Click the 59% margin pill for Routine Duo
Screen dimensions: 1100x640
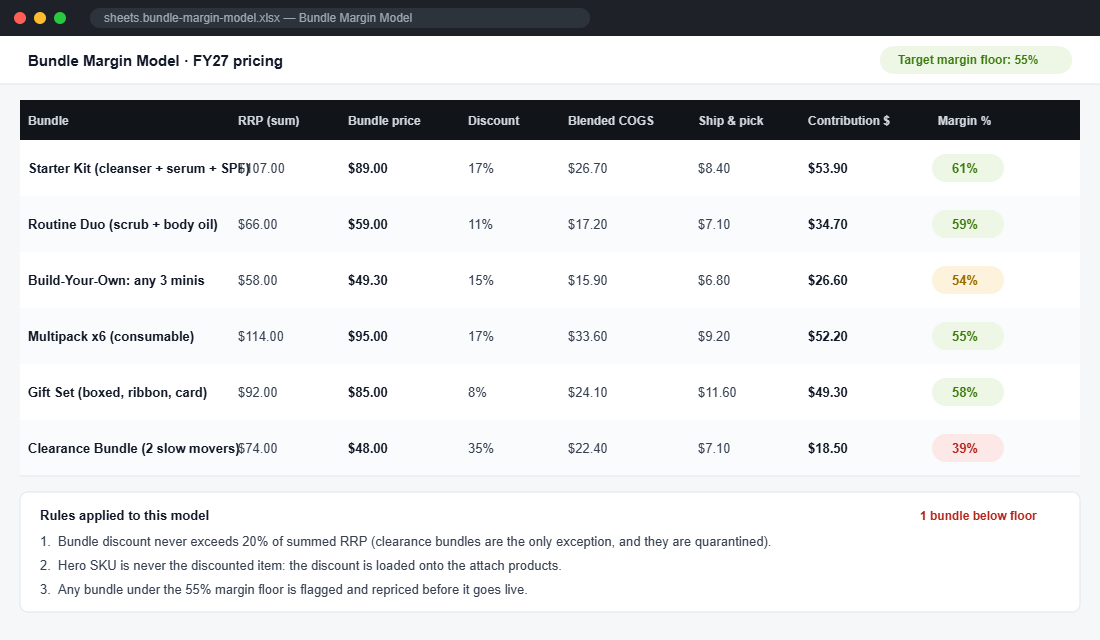pos(967,225)
